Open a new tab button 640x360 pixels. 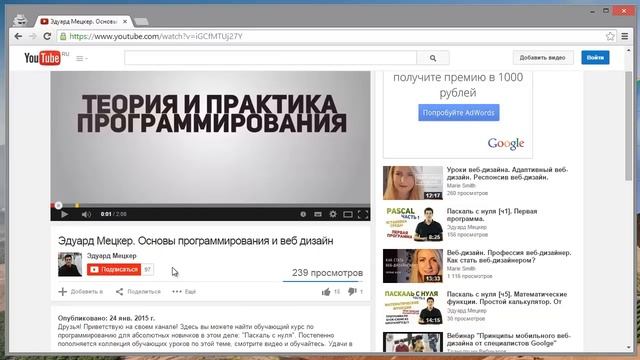click(x=141, y=22)
